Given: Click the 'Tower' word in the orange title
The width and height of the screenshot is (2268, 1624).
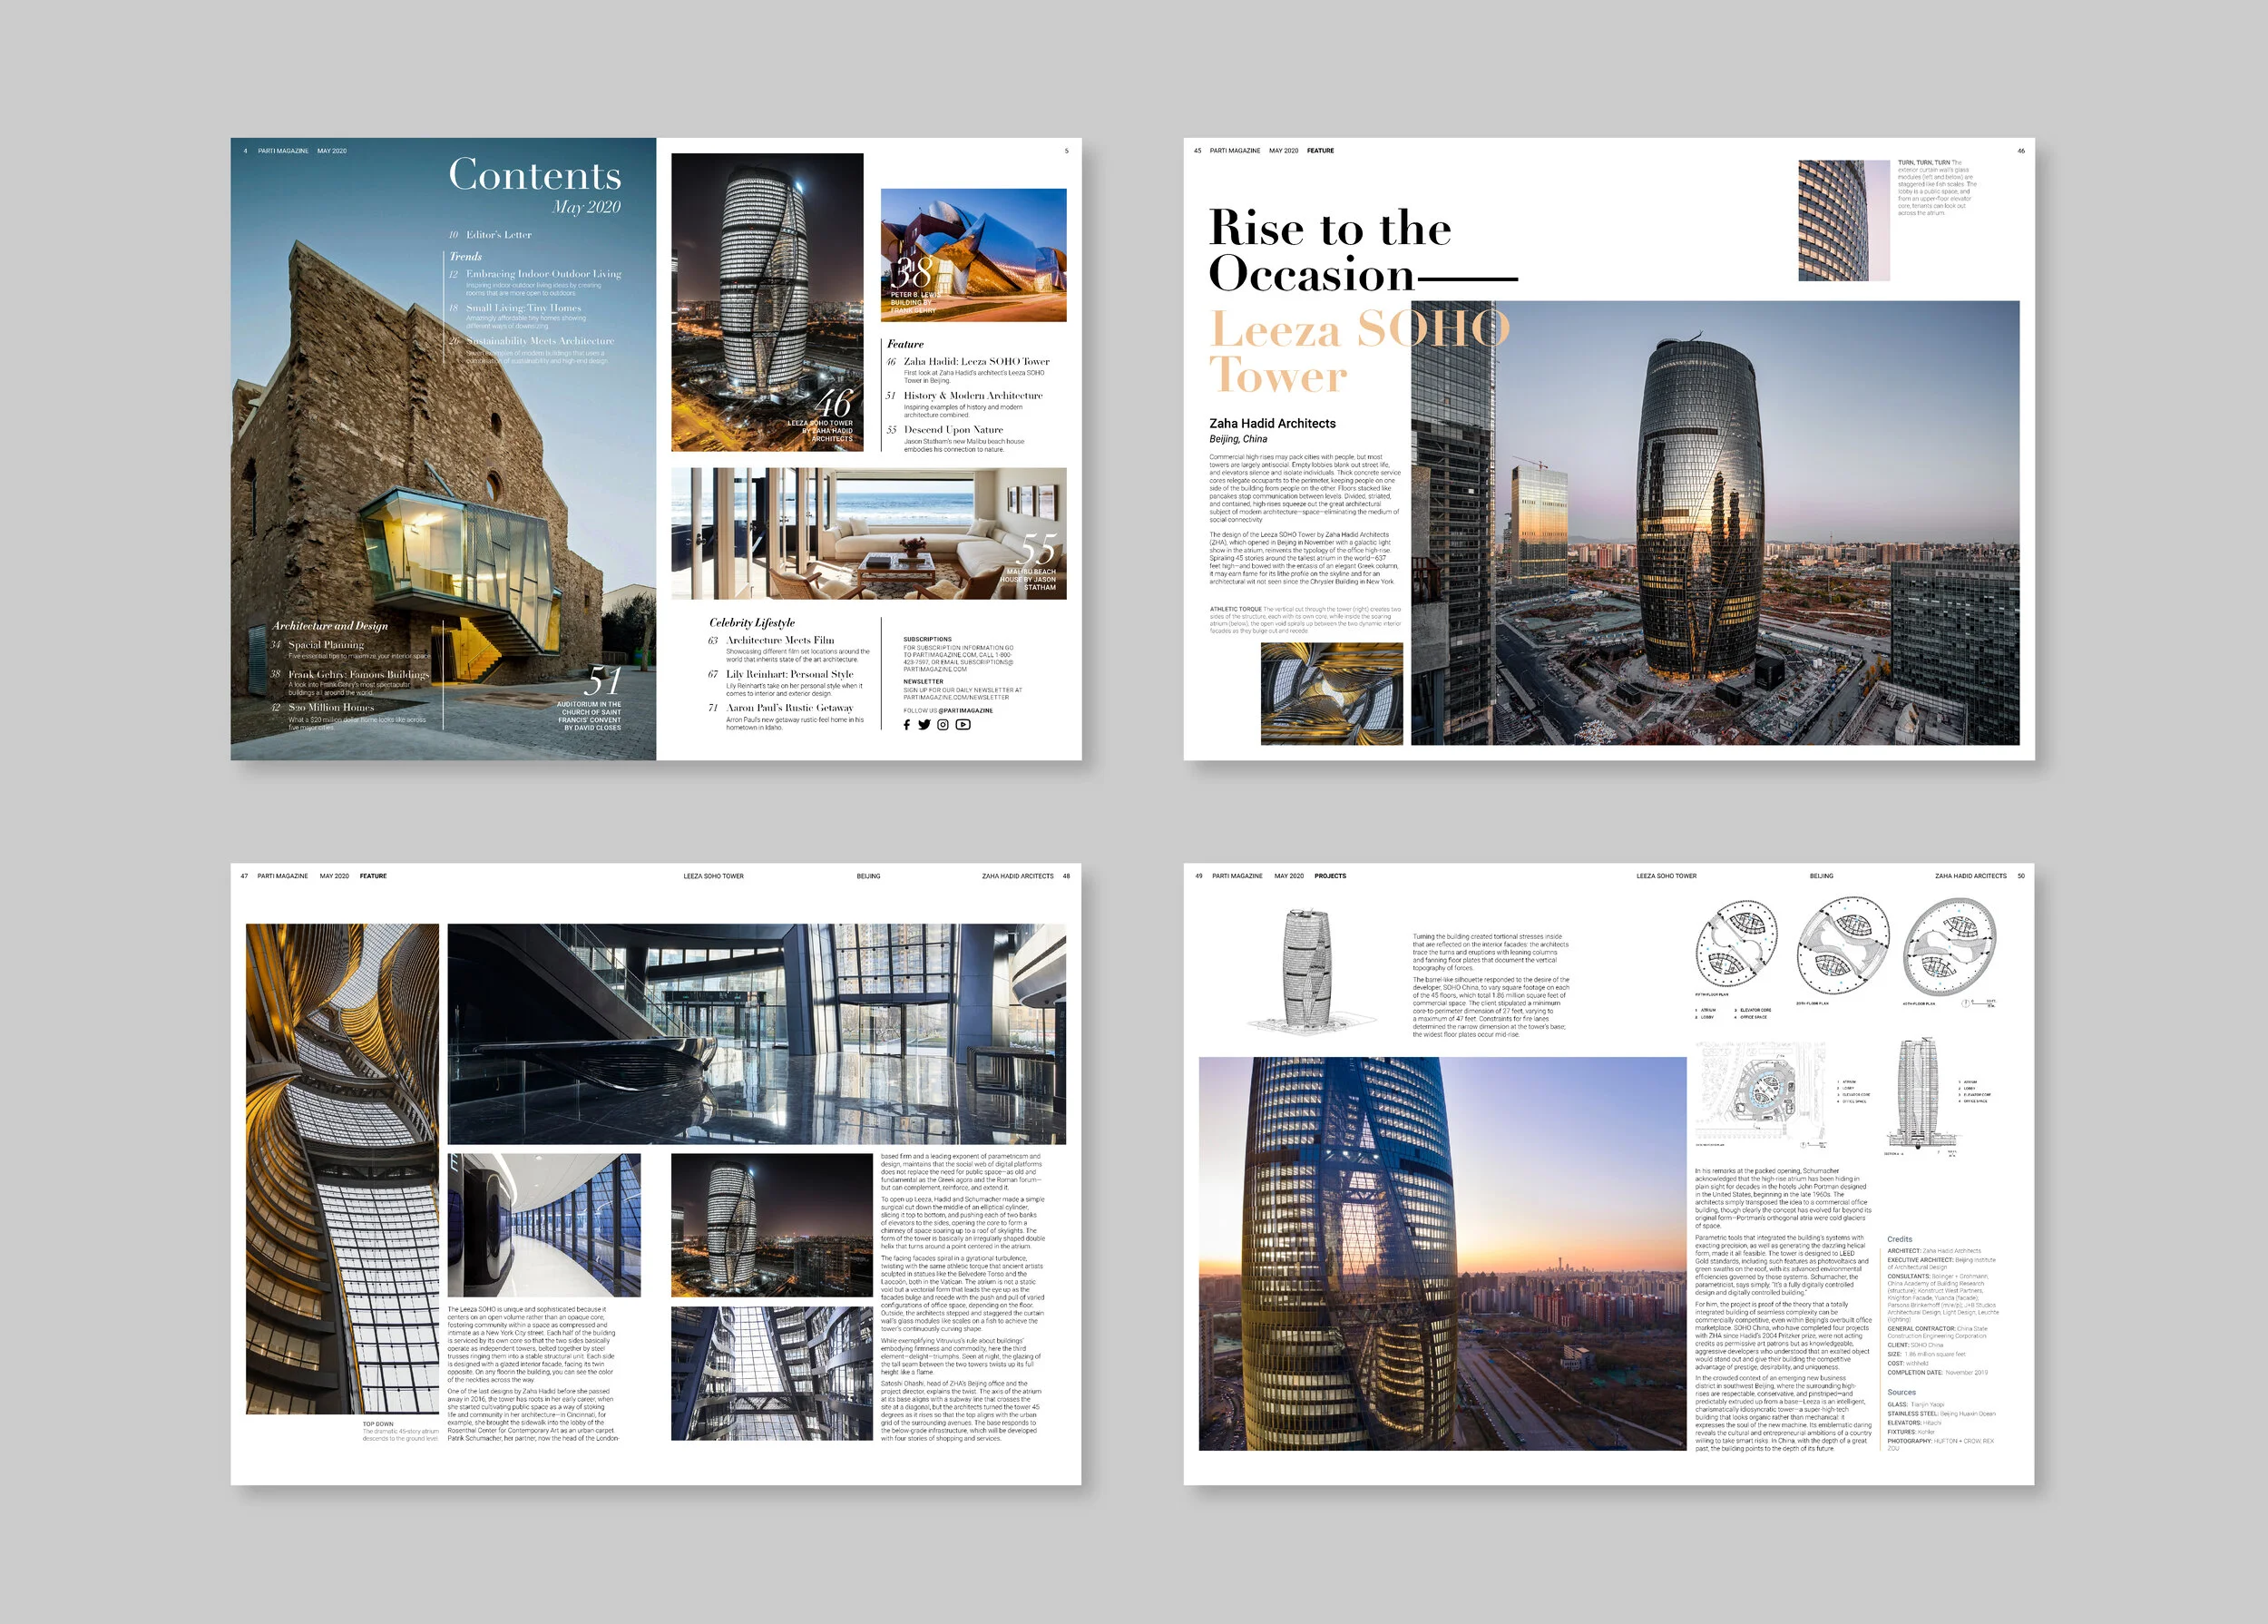Looking at the screenshot, I should click(x=1278, y=376).
